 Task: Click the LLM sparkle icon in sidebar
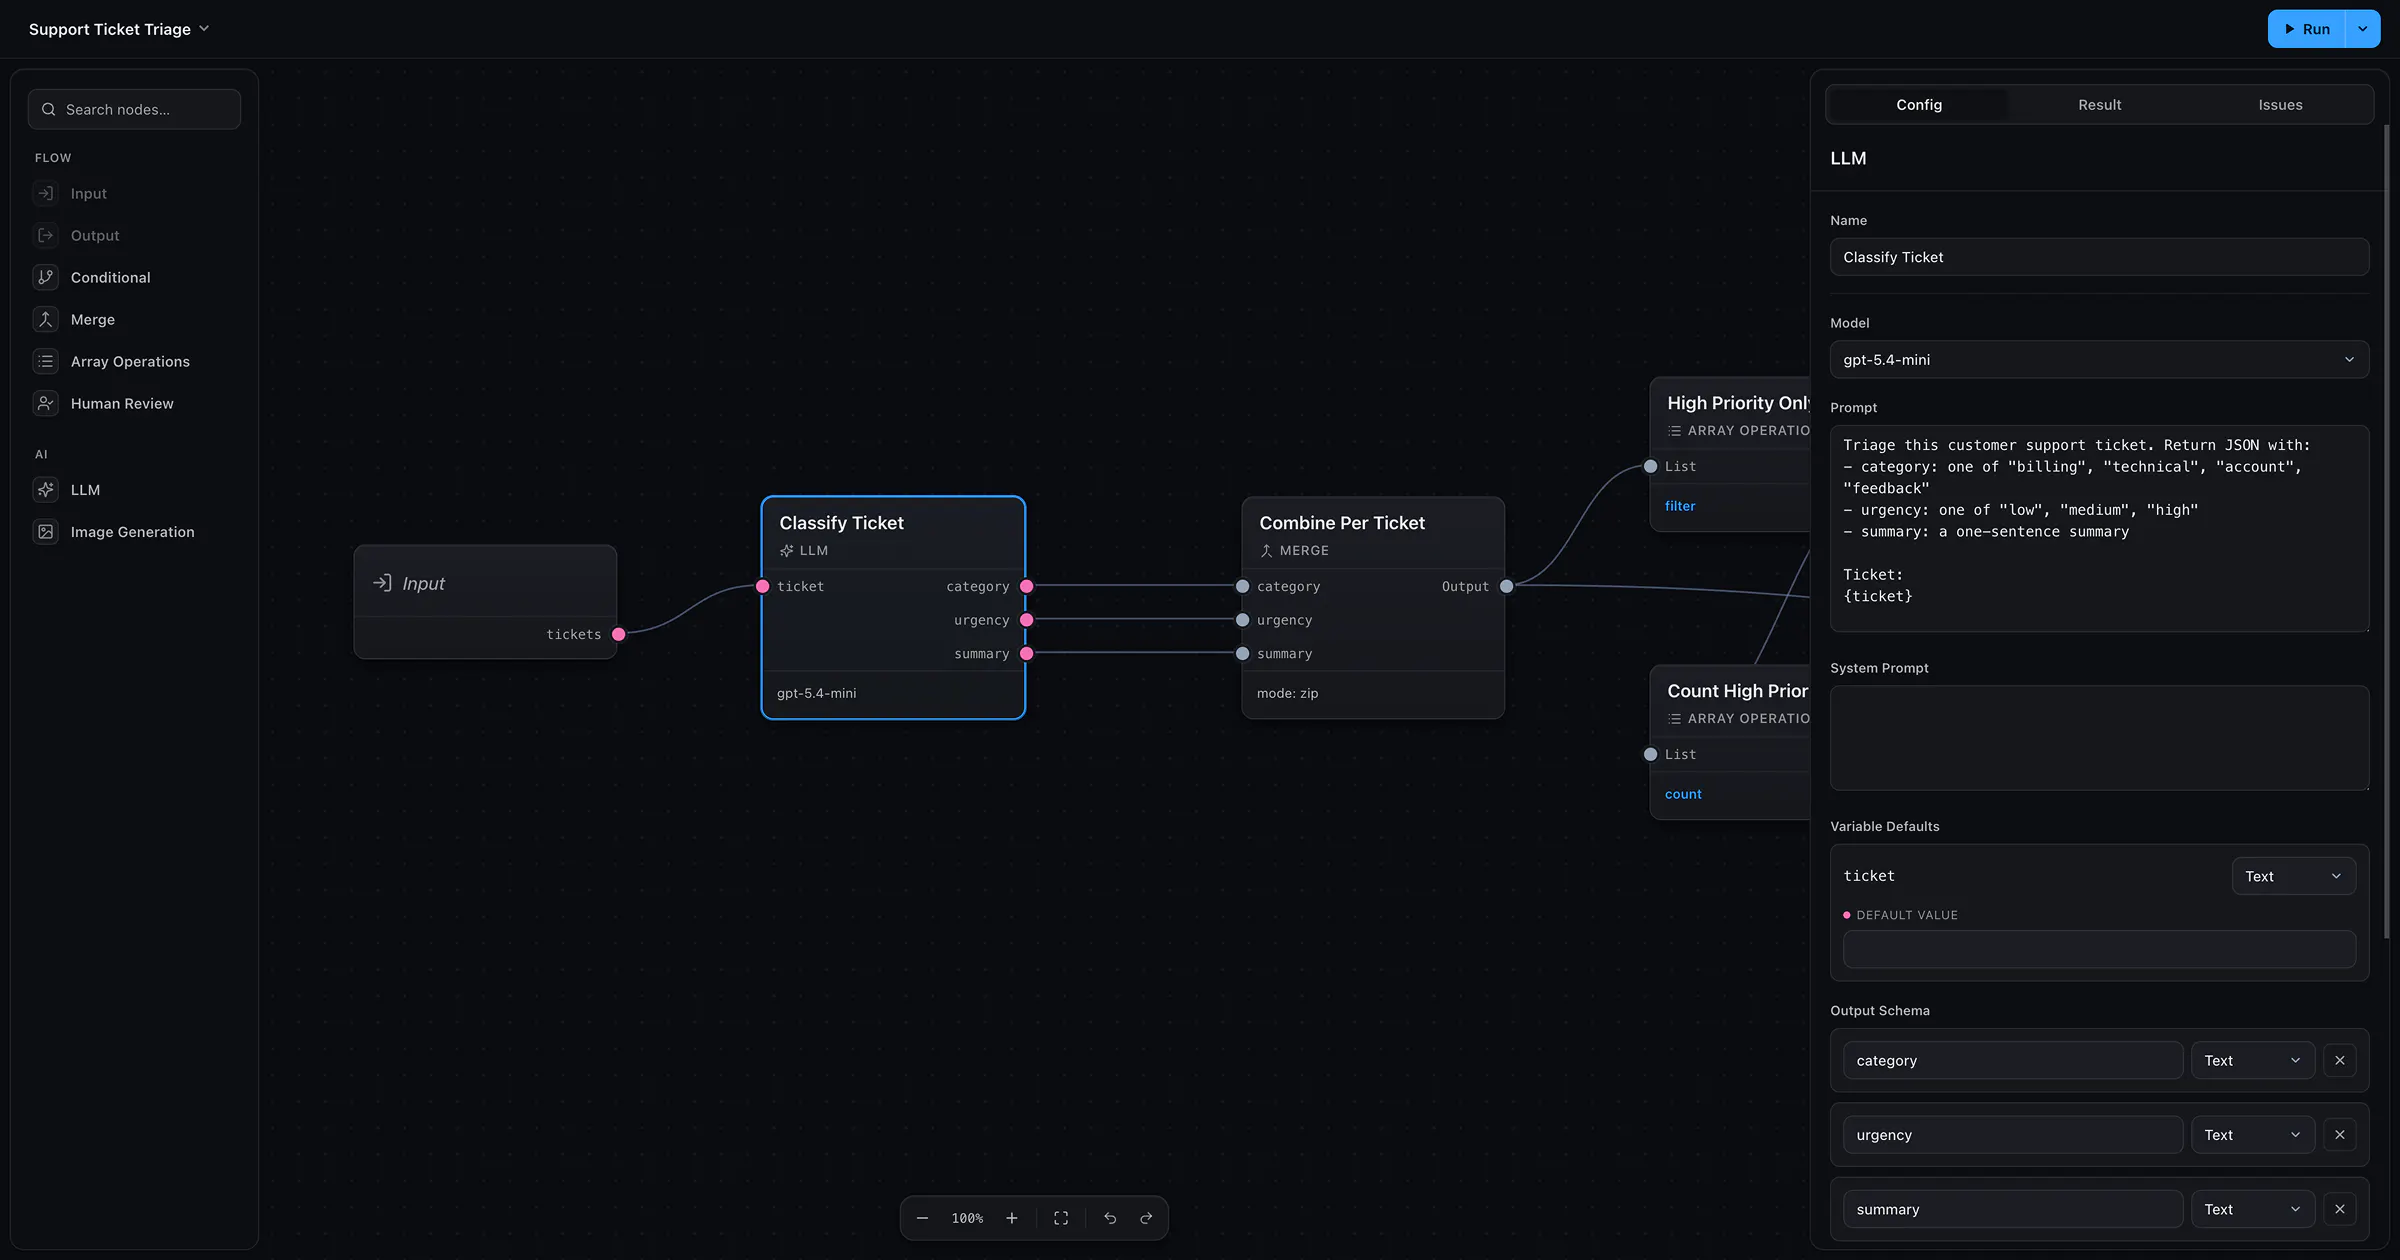pyautogui.click(x=45, y=489)
